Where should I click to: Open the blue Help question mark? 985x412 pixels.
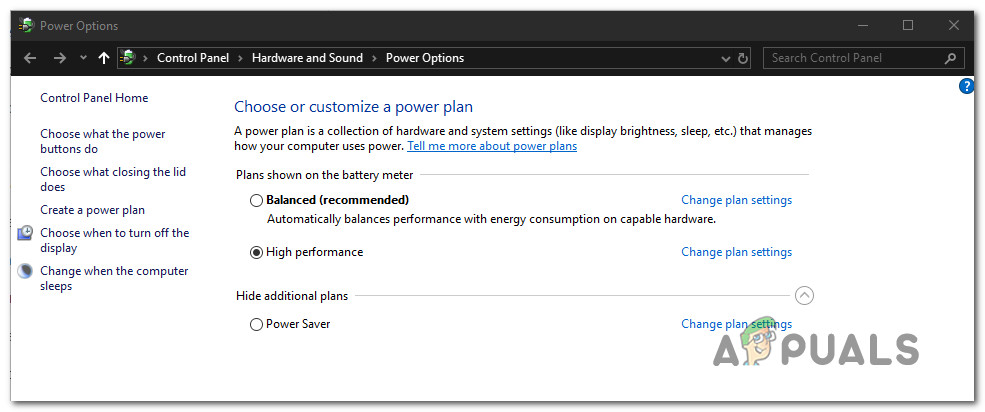coord(966,87)
